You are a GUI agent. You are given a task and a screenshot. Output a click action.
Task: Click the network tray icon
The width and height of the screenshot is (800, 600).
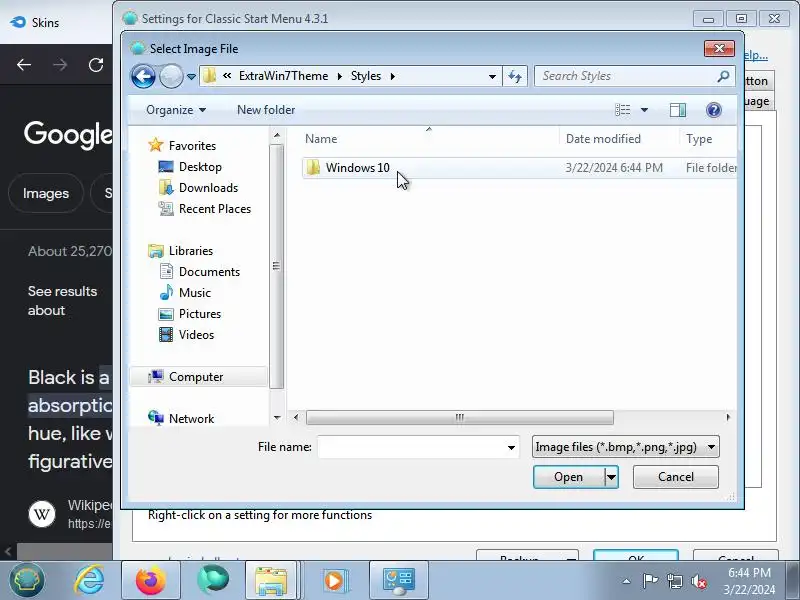(x=675, y=581)
